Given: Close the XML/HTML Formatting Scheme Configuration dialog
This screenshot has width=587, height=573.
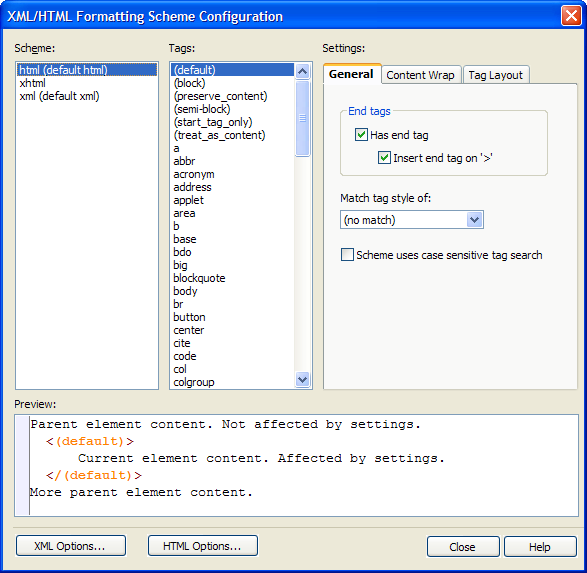Looking at the screenshot, I should point(571,16).
